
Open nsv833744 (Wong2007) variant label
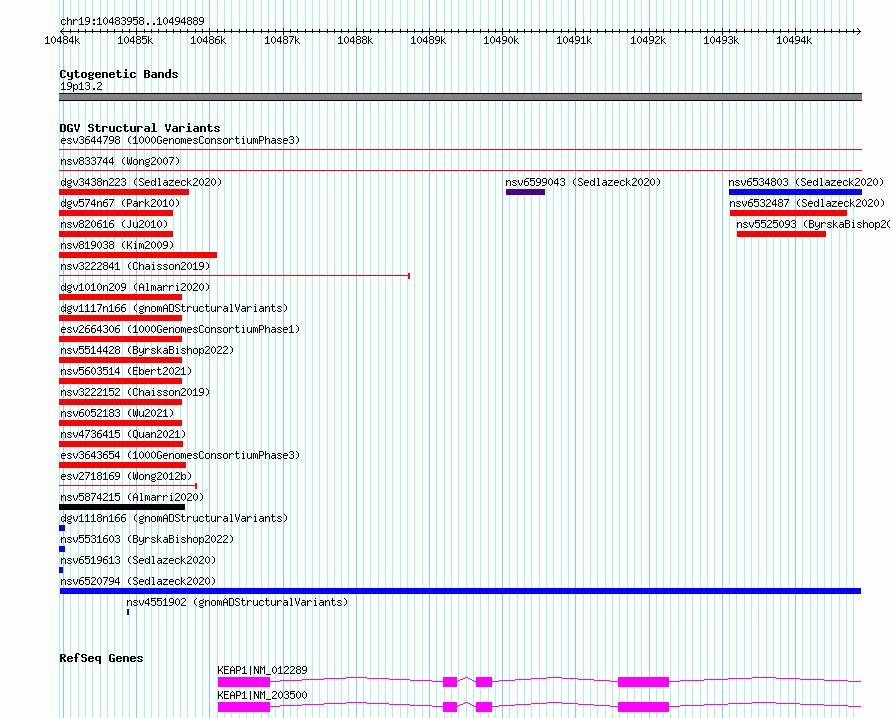tap(120, 161)
